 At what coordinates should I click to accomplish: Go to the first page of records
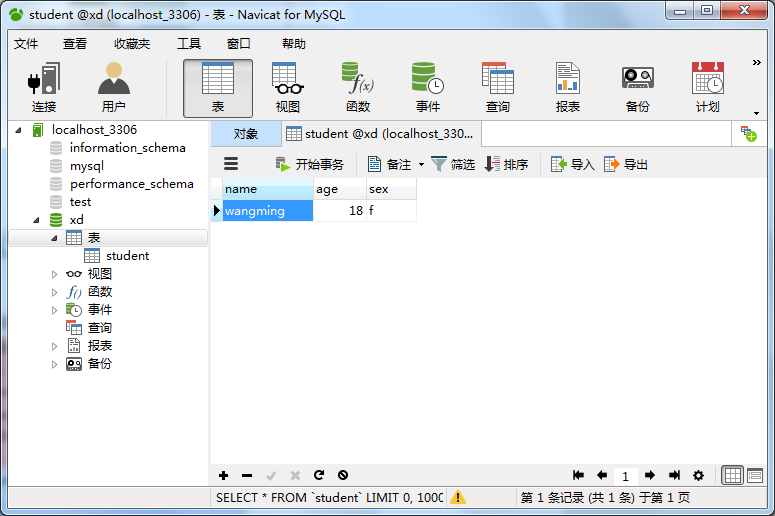point(578,475)
